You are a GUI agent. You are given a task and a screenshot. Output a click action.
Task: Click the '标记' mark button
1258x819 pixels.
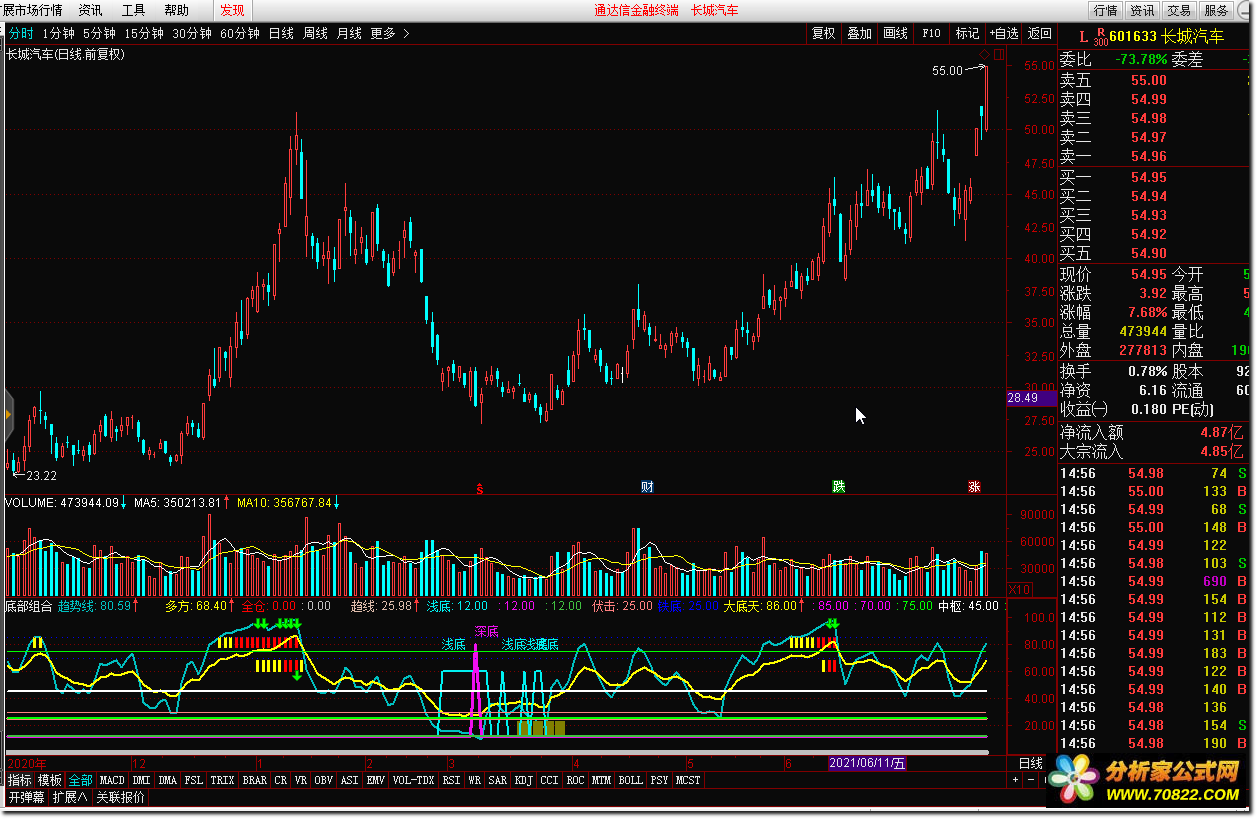(968, 33)
